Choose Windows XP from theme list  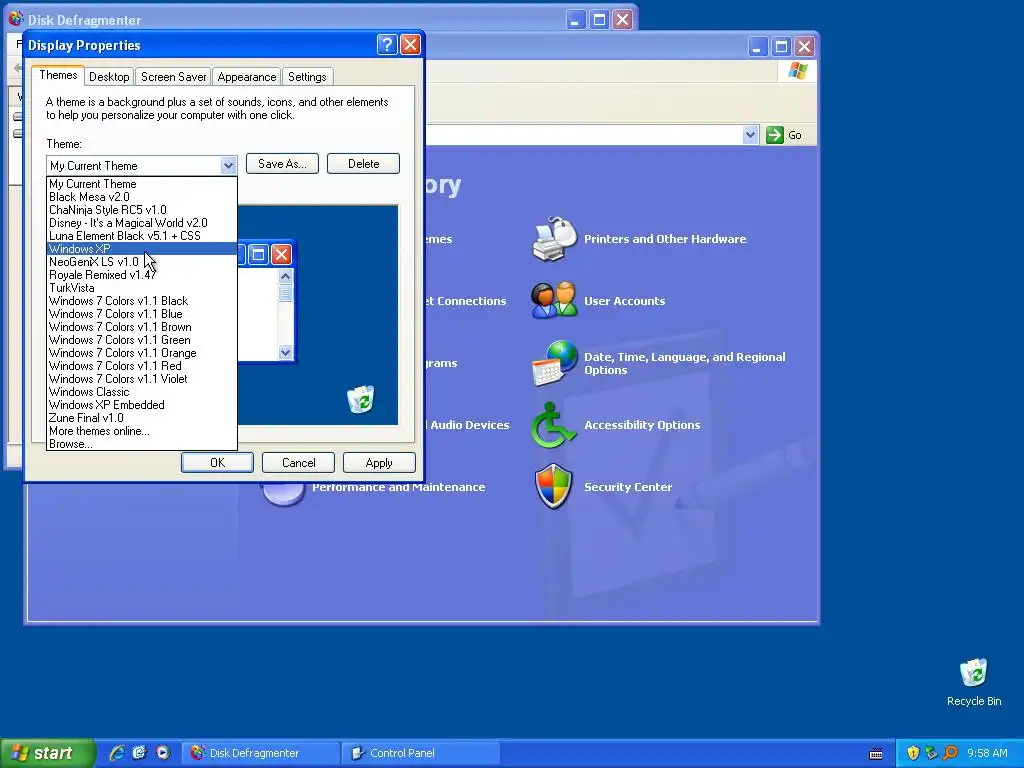click(x=142, y=249)
